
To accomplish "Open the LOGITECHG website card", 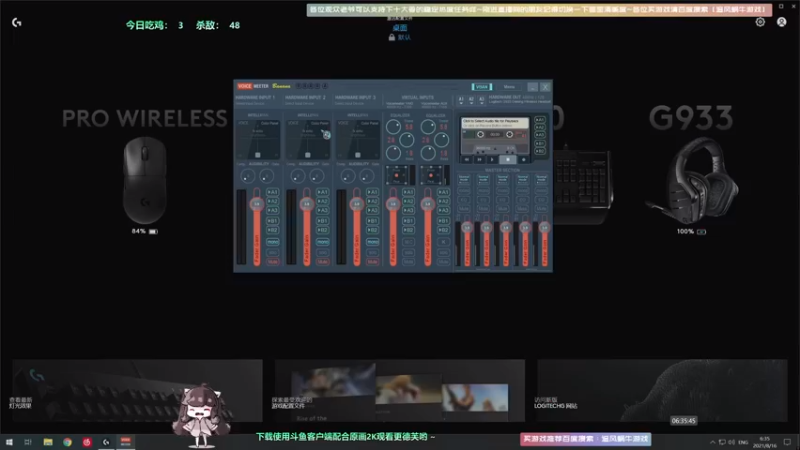I will [662, 390].
